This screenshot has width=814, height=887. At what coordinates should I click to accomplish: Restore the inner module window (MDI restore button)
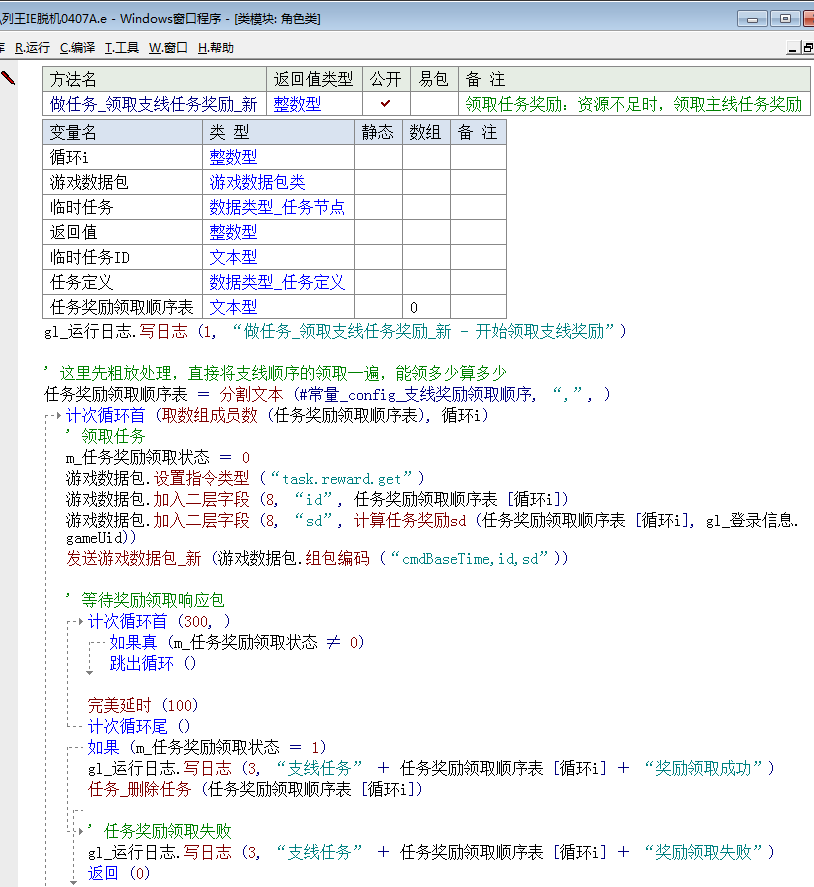806,47
